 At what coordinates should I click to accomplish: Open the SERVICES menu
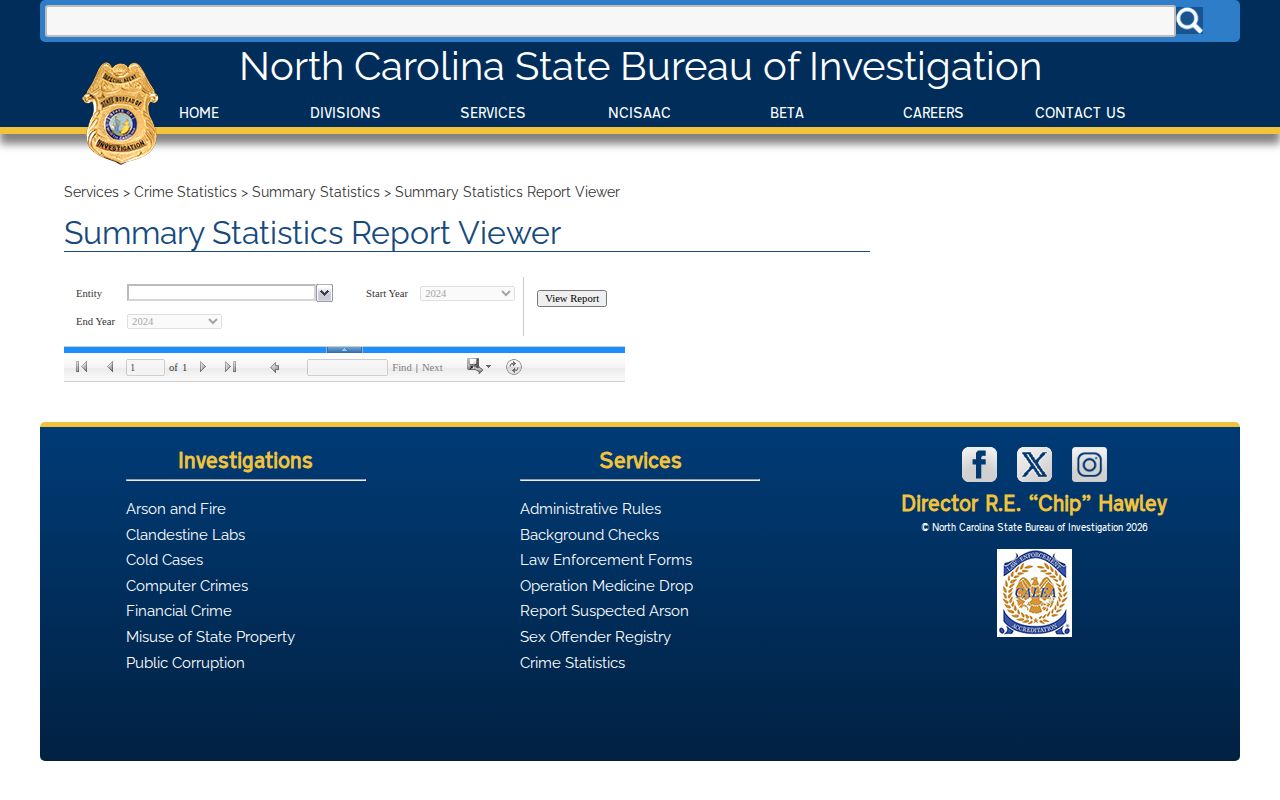493,113
